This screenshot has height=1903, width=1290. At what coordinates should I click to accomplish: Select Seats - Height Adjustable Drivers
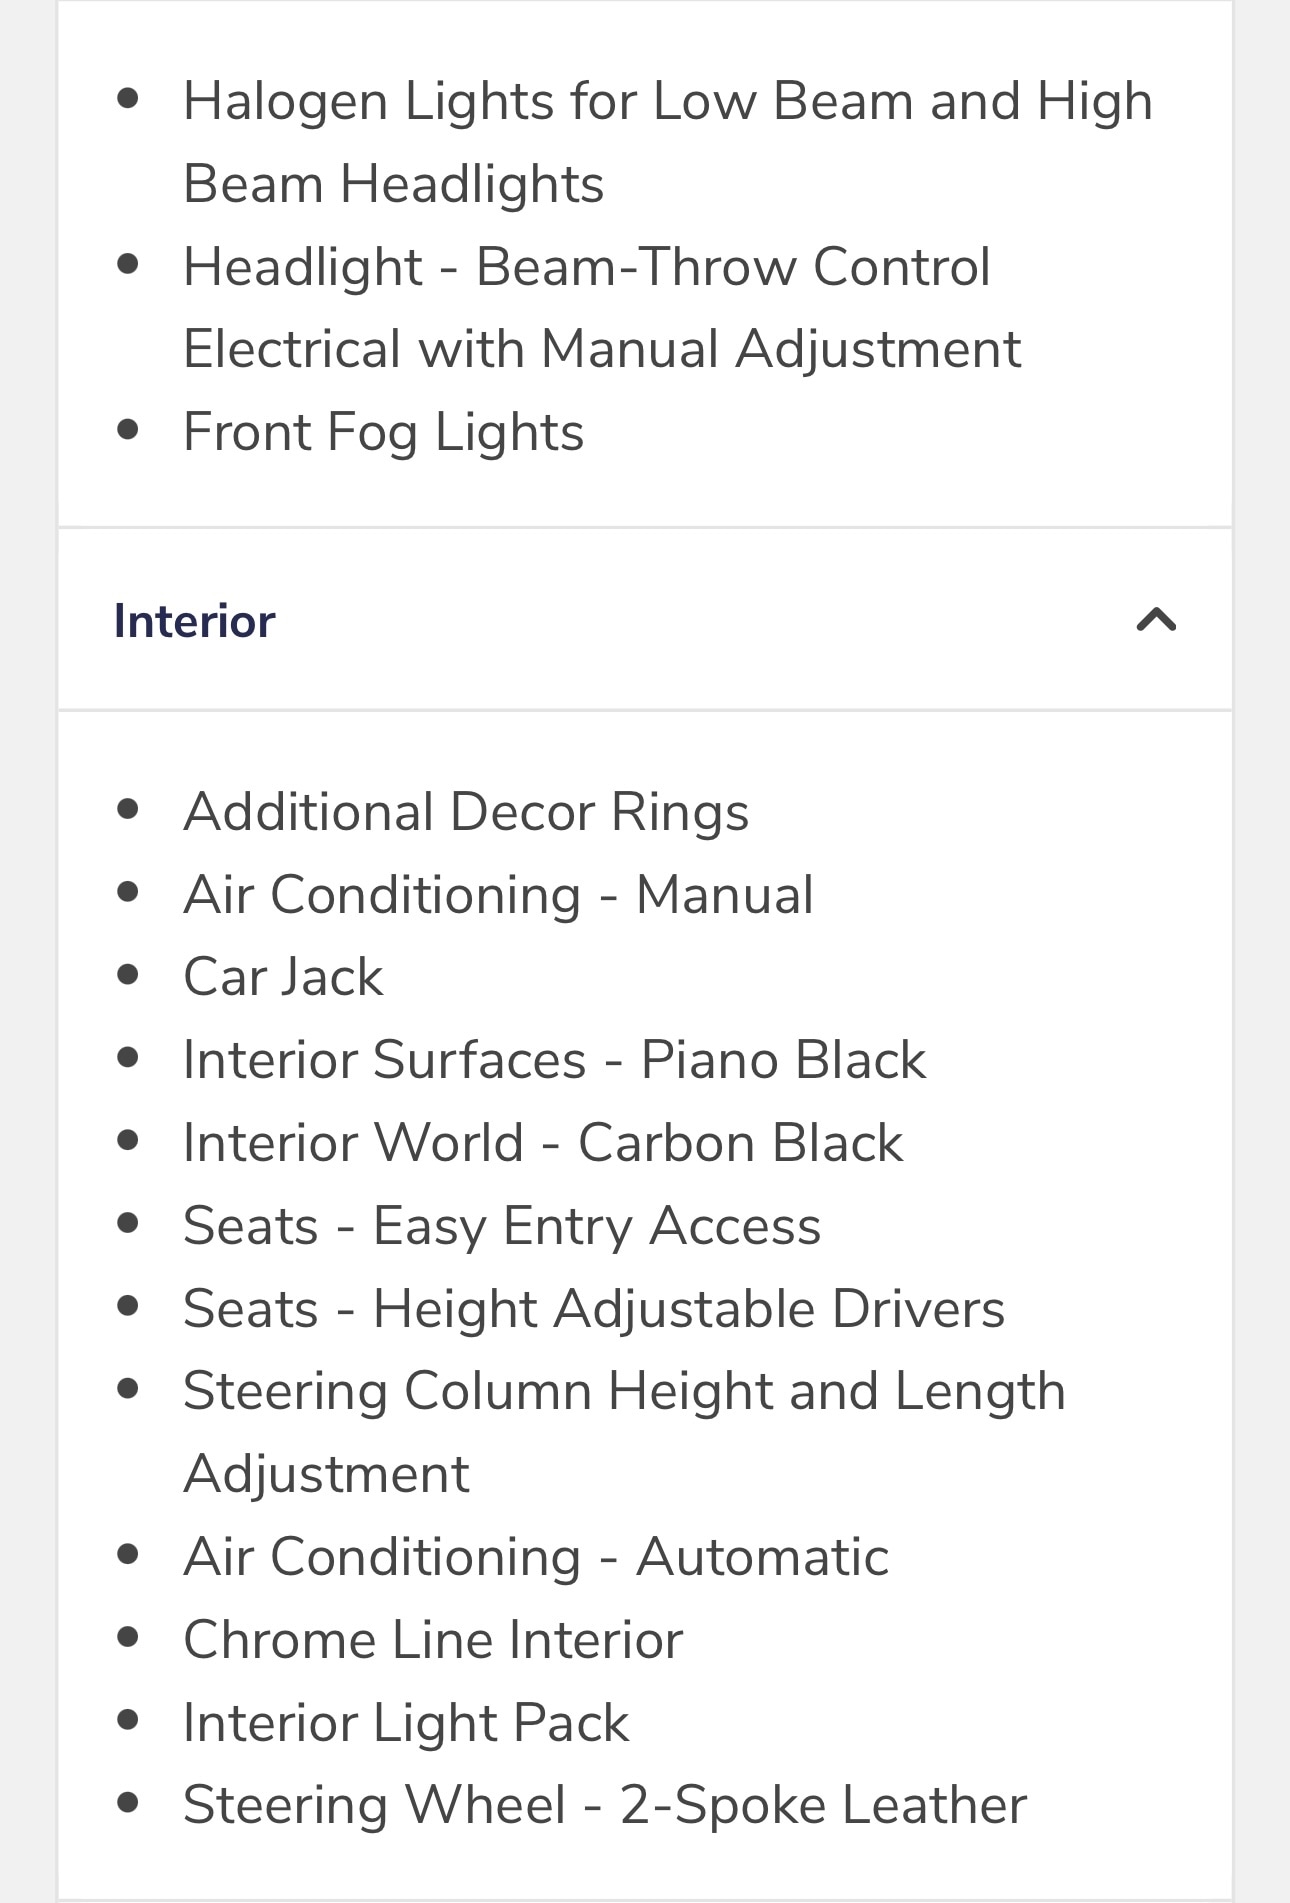pos(594,1309)
